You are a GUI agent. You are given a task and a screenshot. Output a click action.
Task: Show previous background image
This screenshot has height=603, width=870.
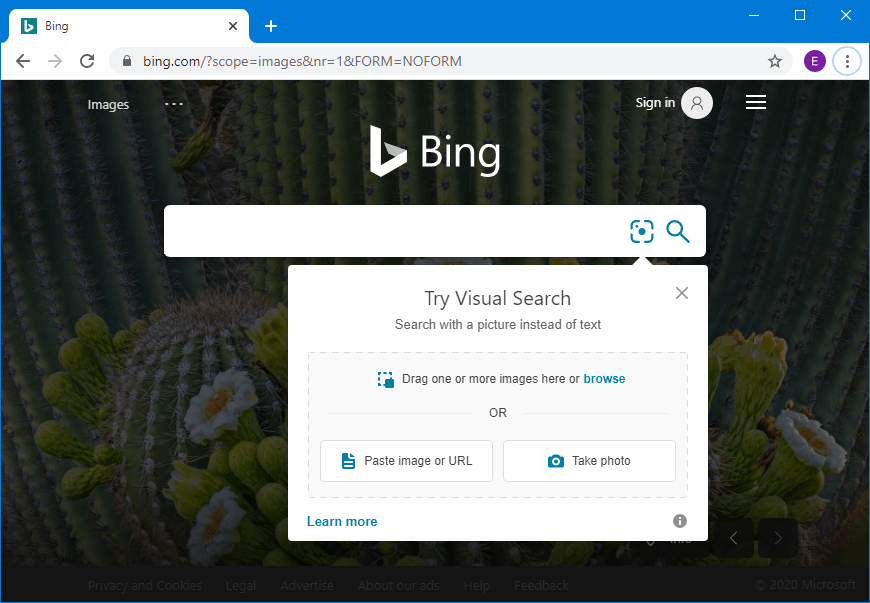pos(734,538)
